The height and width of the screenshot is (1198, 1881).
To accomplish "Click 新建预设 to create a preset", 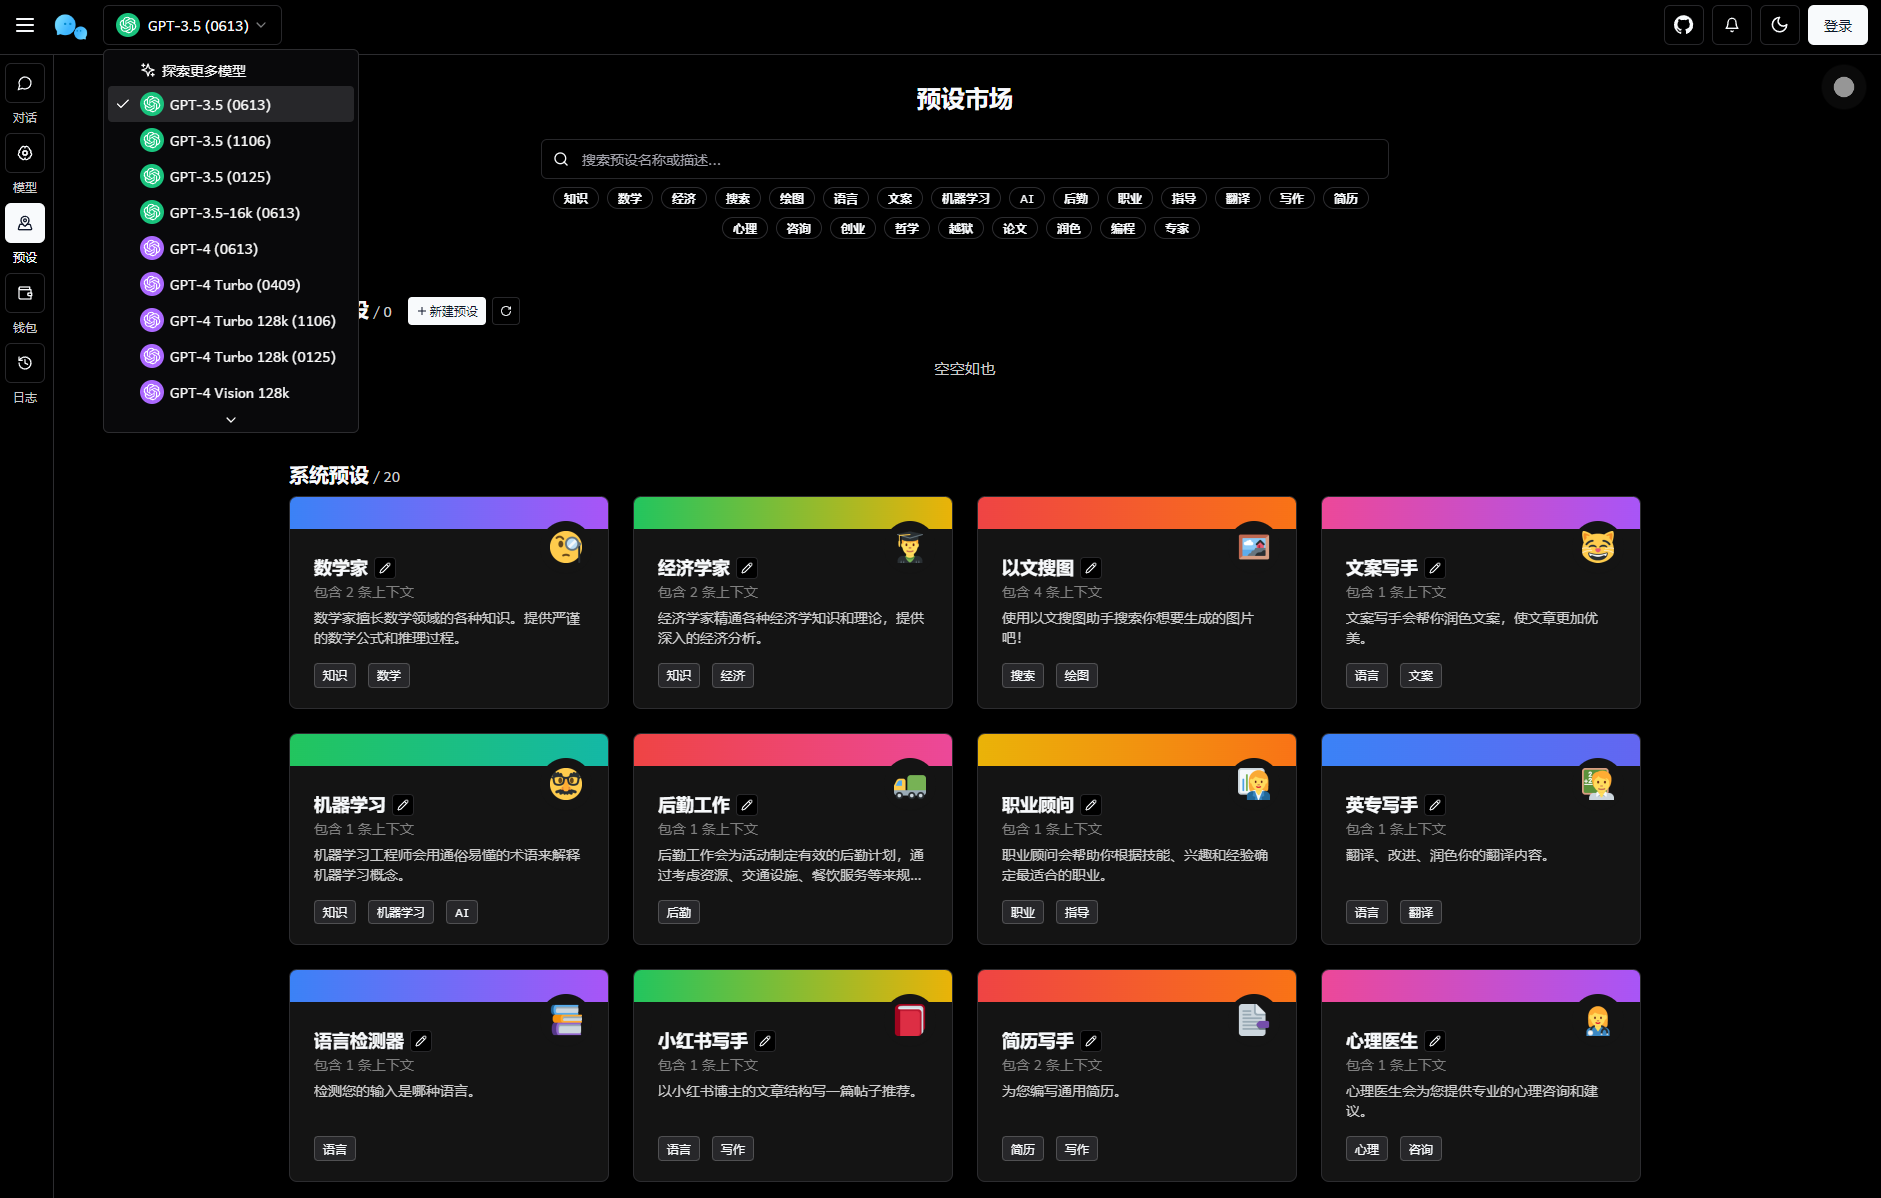I will (x=446, y=311).
